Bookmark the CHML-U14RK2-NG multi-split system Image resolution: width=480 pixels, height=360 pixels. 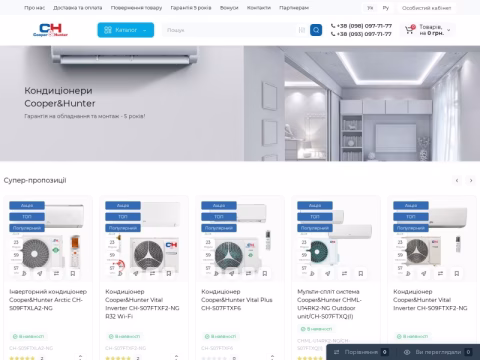pos(361,273)
